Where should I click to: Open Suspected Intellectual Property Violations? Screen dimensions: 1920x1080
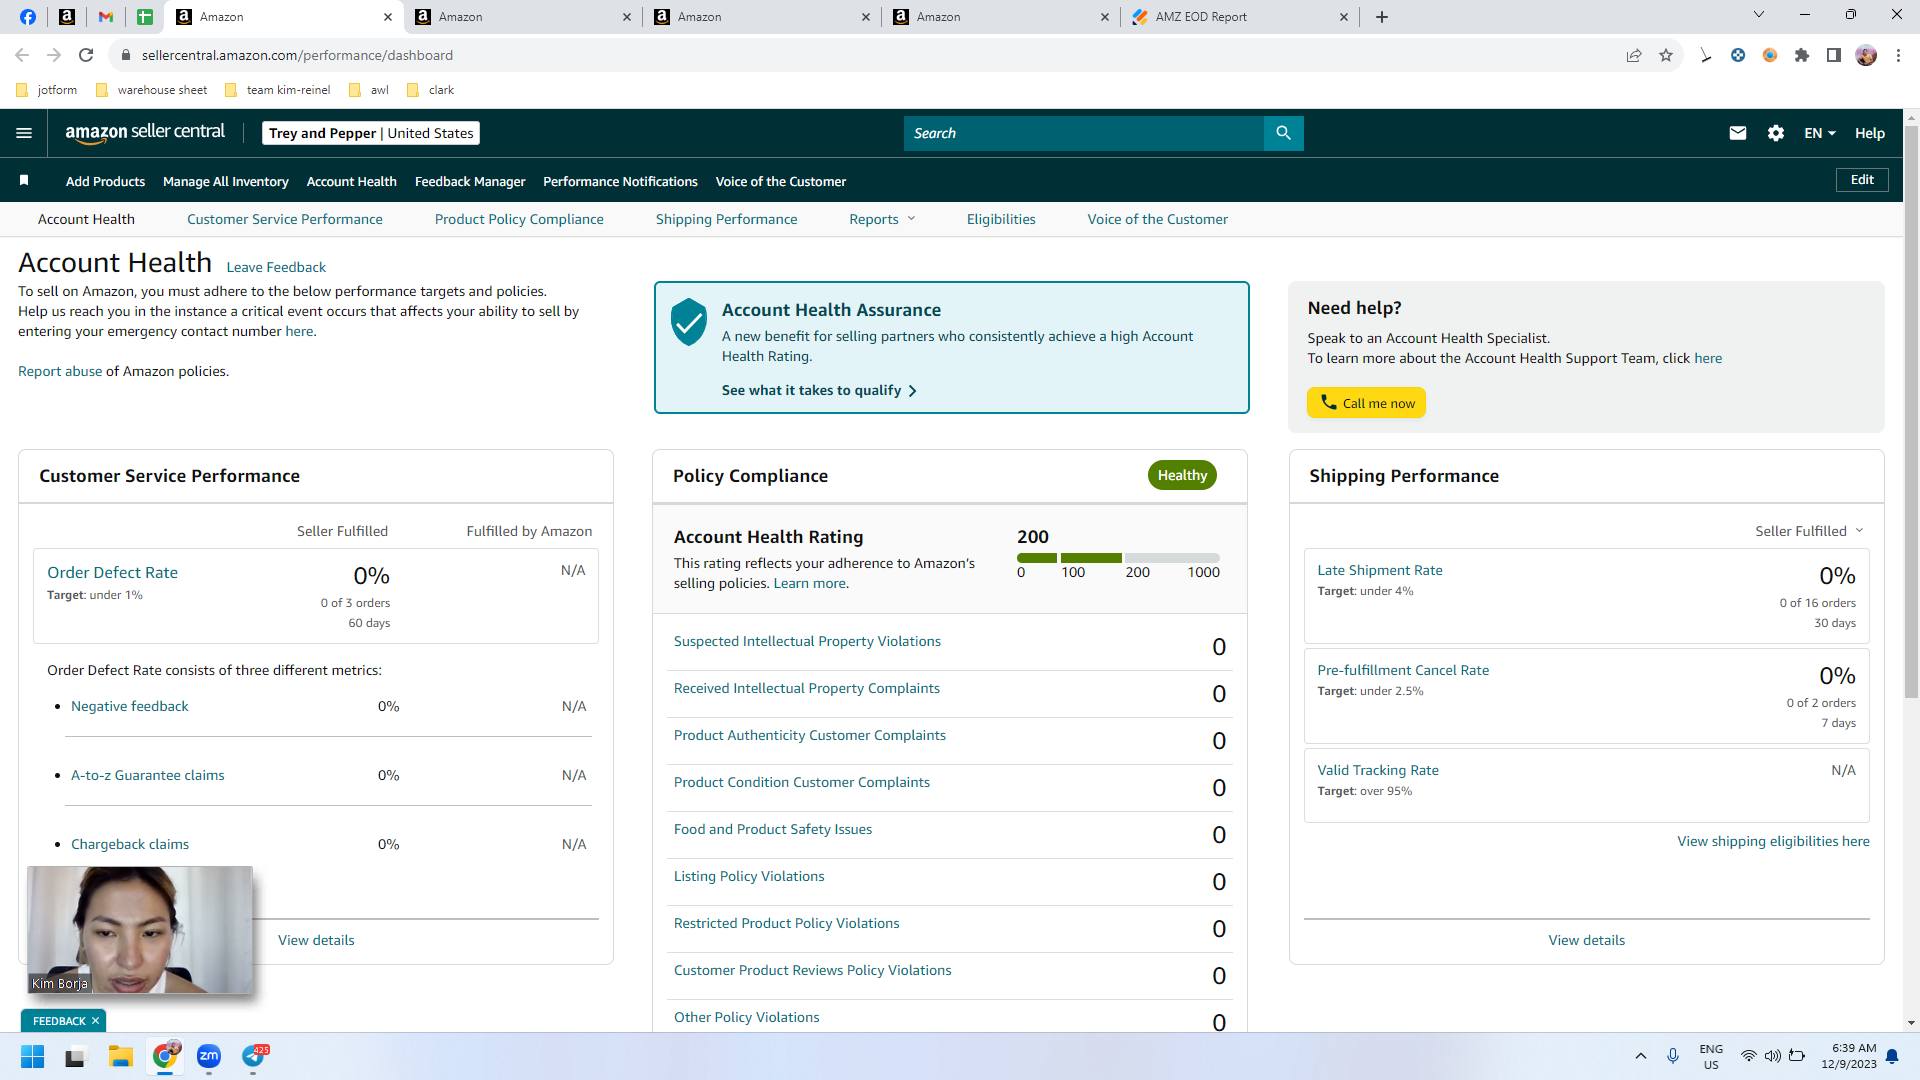[x=807, y=641]
